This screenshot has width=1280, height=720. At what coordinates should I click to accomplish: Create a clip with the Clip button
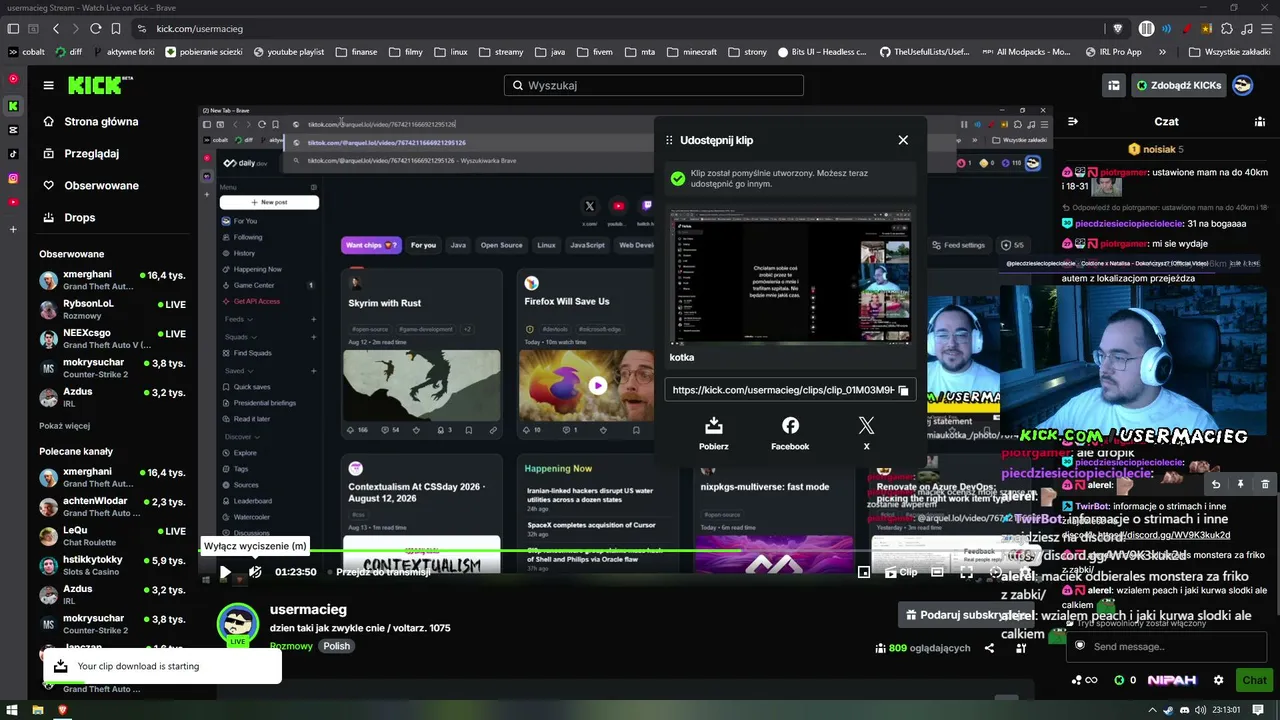(x=901, y=572)
